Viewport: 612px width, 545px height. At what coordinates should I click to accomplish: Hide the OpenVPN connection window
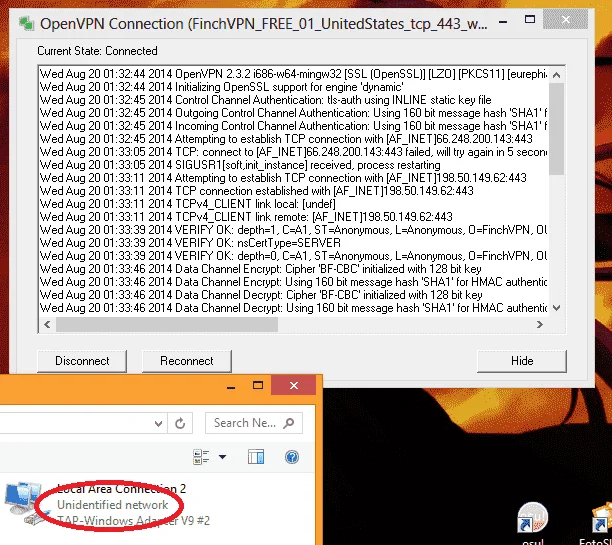pyautogui.click(x=522, y=361)
